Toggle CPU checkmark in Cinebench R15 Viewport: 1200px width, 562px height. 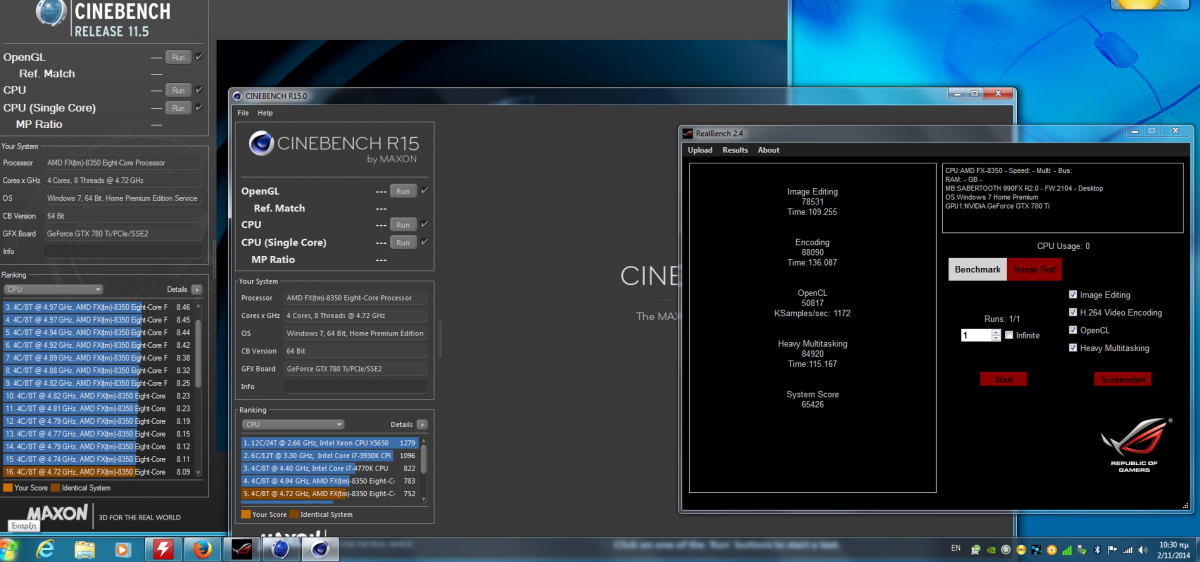pyautogui.click(x=424, y=224)
